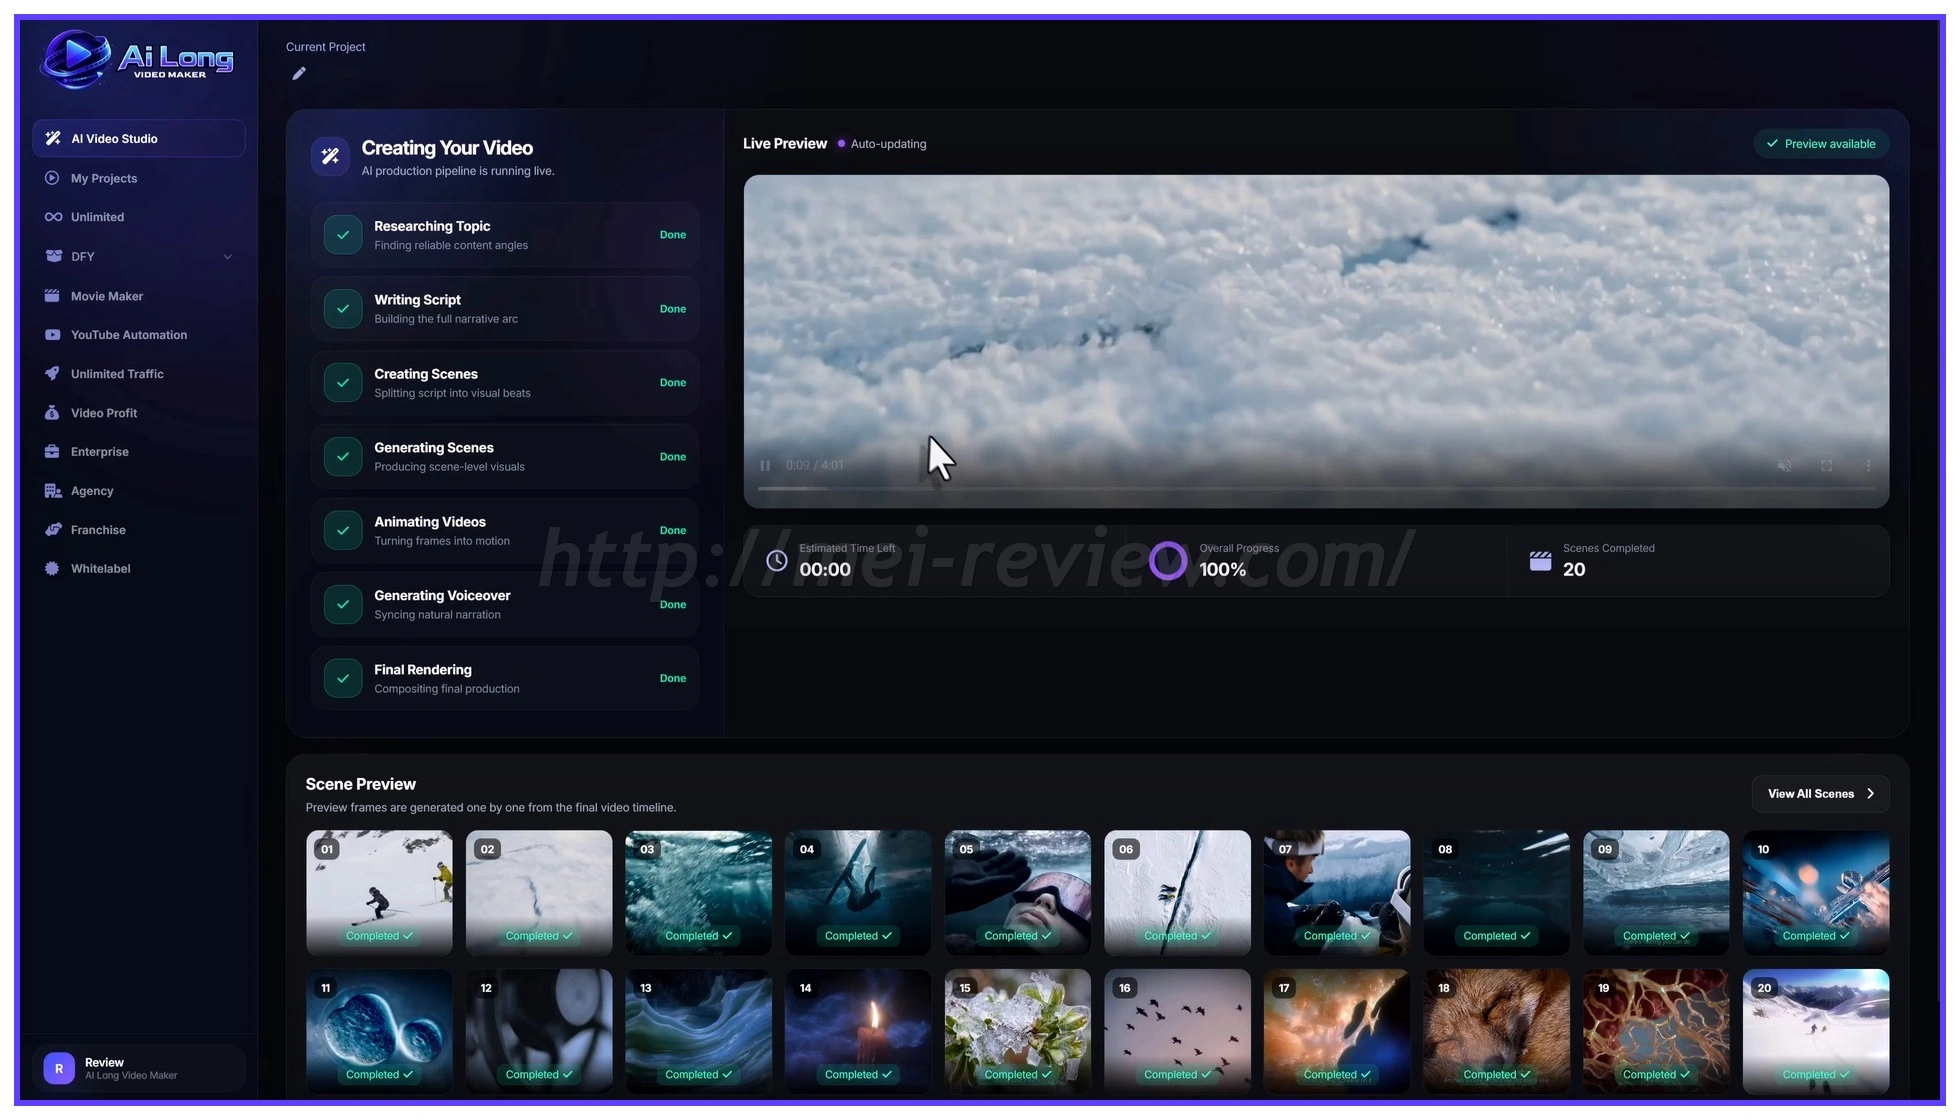
Task: Click the YouTube Automation icon
Action: tap(53, 335)
